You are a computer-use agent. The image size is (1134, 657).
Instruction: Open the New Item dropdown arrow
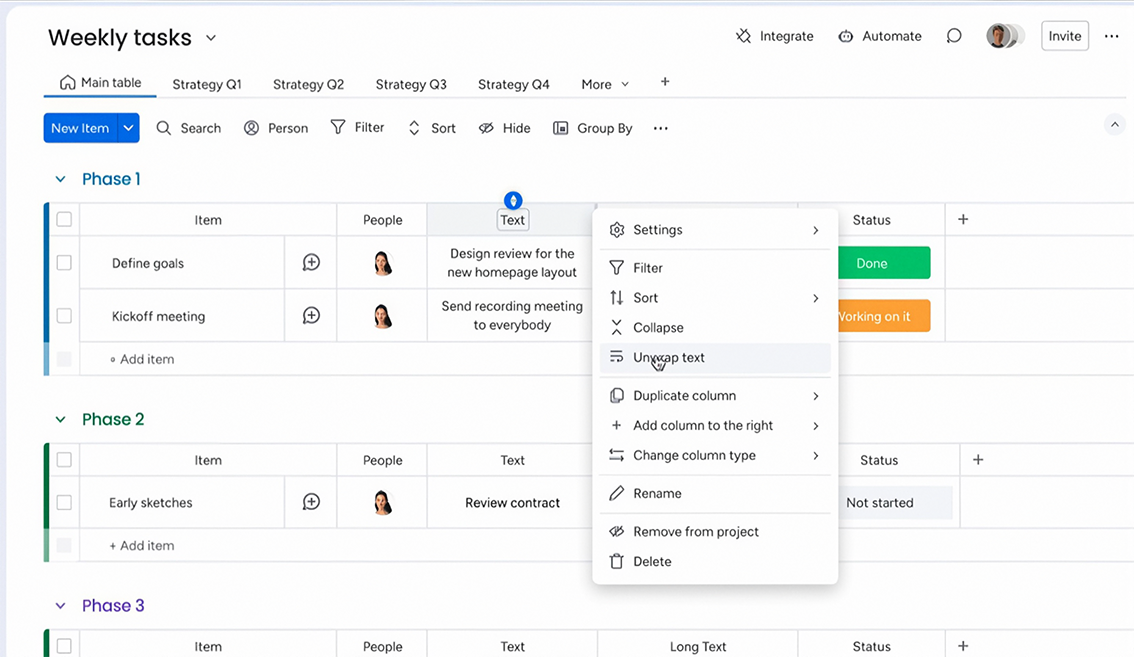129,128
